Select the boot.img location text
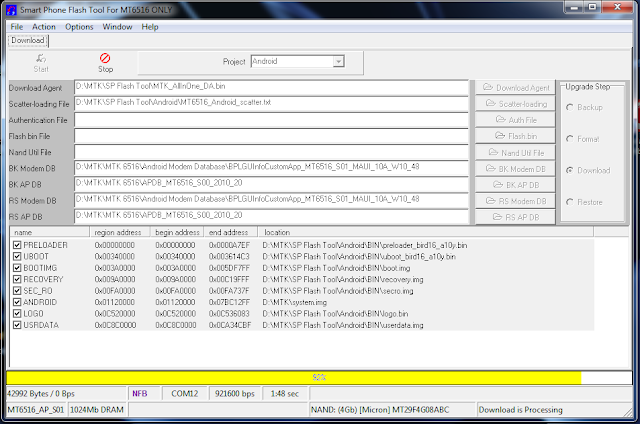This screenshot has width=640, height=424. point(336,268)
